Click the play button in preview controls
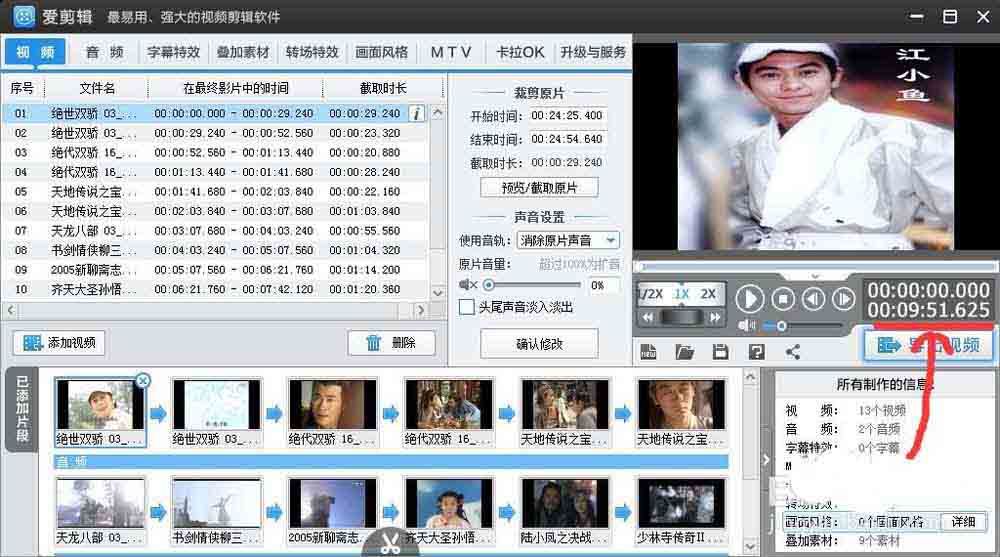This screenshot has height=557, width=1000. (x=749, y=299)
